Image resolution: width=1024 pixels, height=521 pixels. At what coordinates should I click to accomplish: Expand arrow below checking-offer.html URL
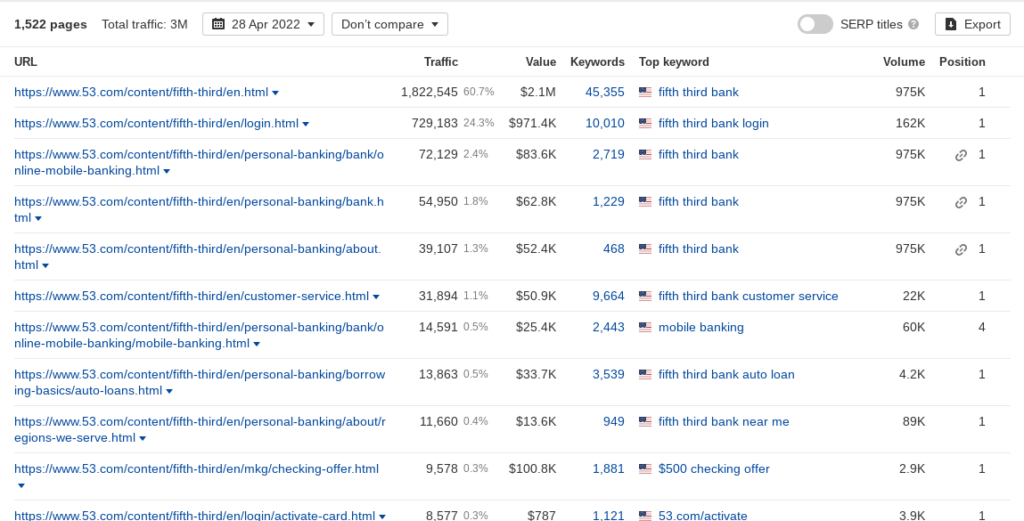(x=21, y=486)
